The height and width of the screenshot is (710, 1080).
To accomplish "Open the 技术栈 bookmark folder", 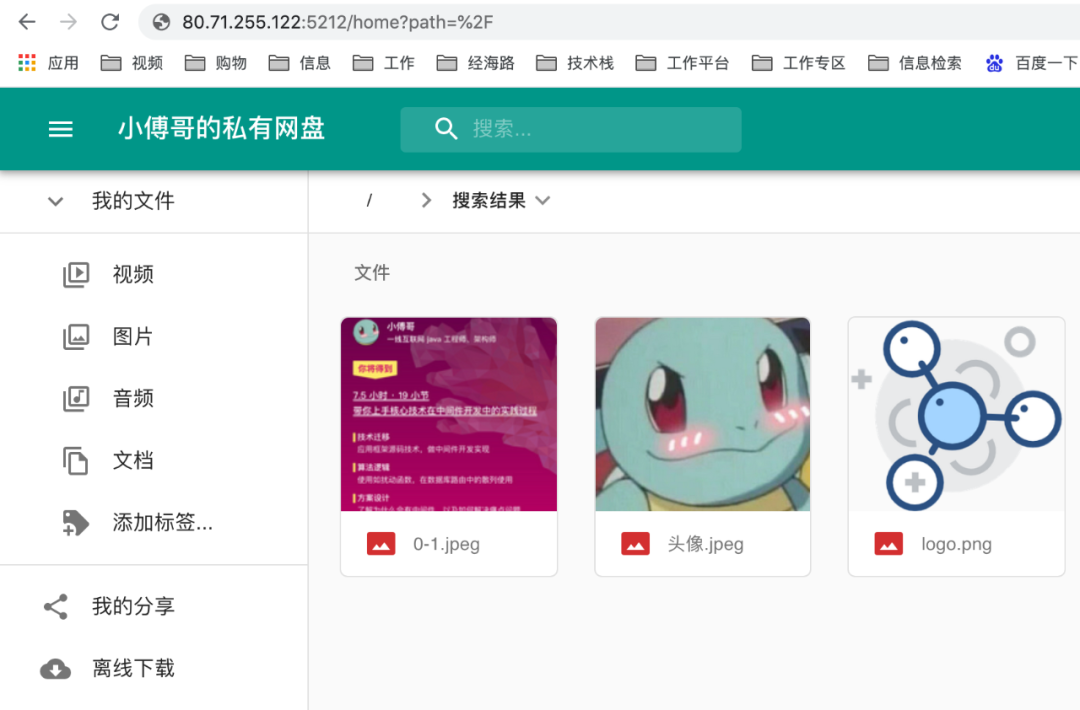I will [x=575, y=63].
